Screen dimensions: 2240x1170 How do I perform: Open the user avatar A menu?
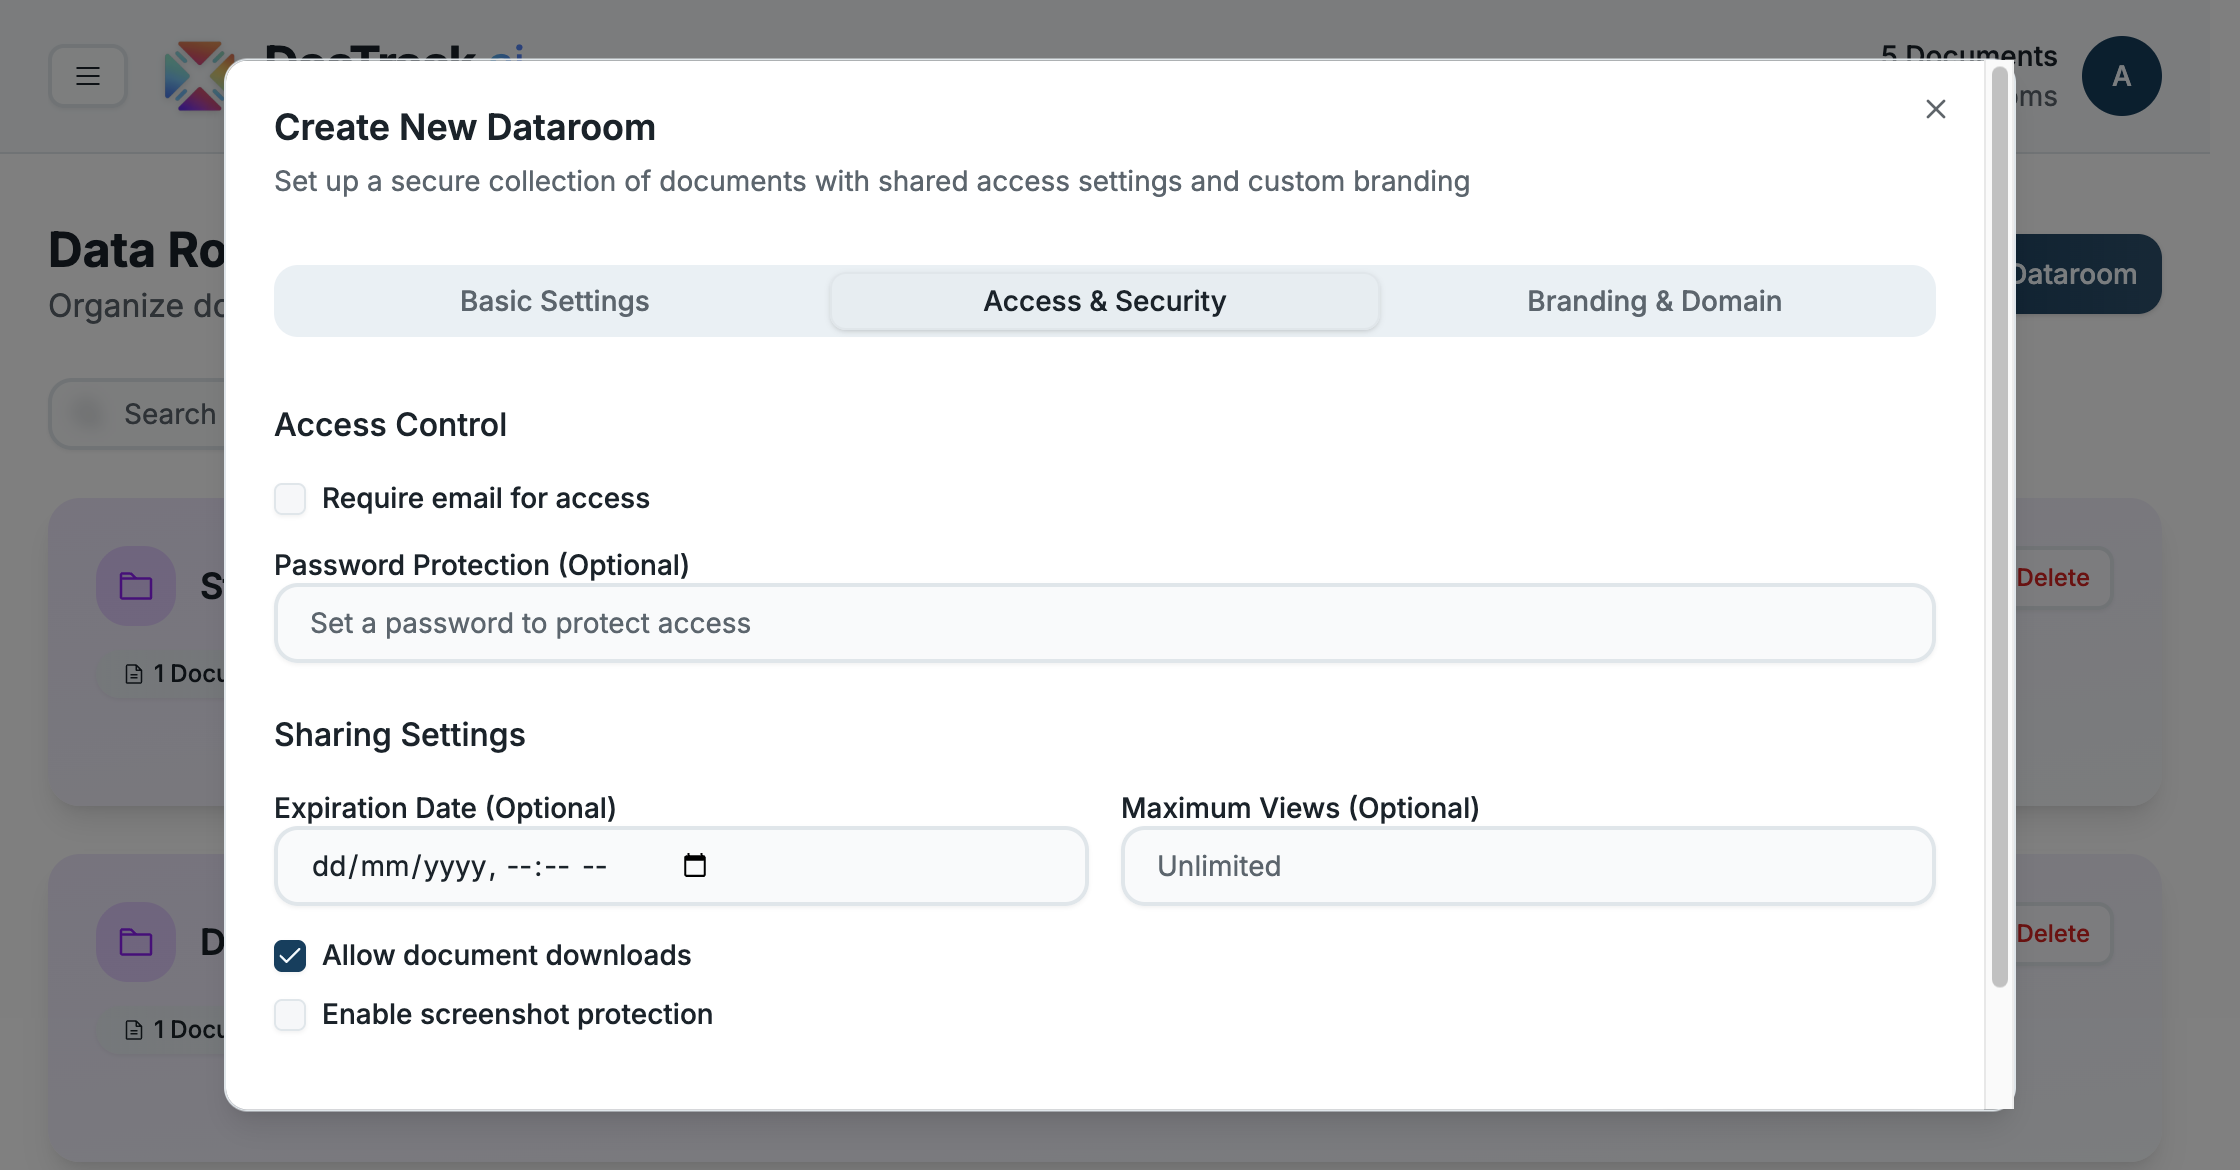2121,76
